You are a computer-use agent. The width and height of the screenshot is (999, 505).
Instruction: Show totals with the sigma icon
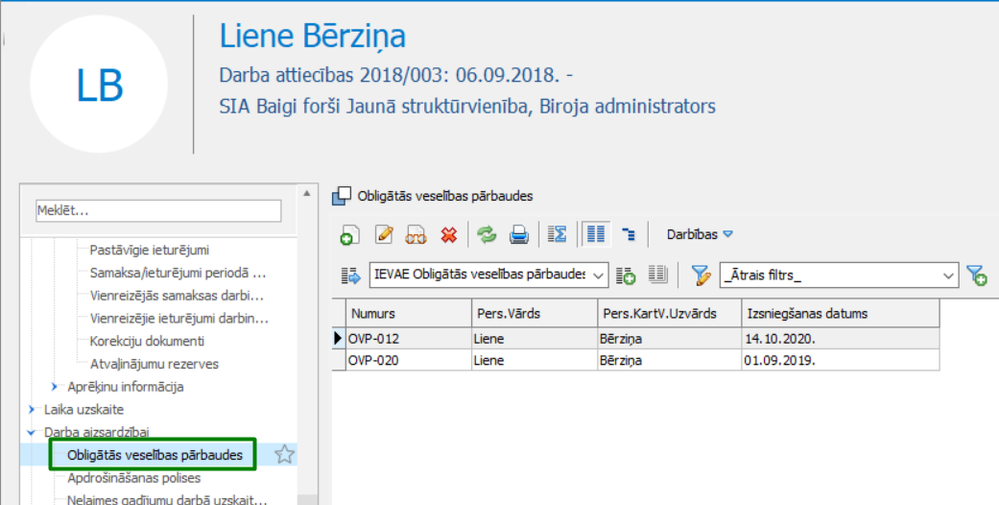pos(557,235)
